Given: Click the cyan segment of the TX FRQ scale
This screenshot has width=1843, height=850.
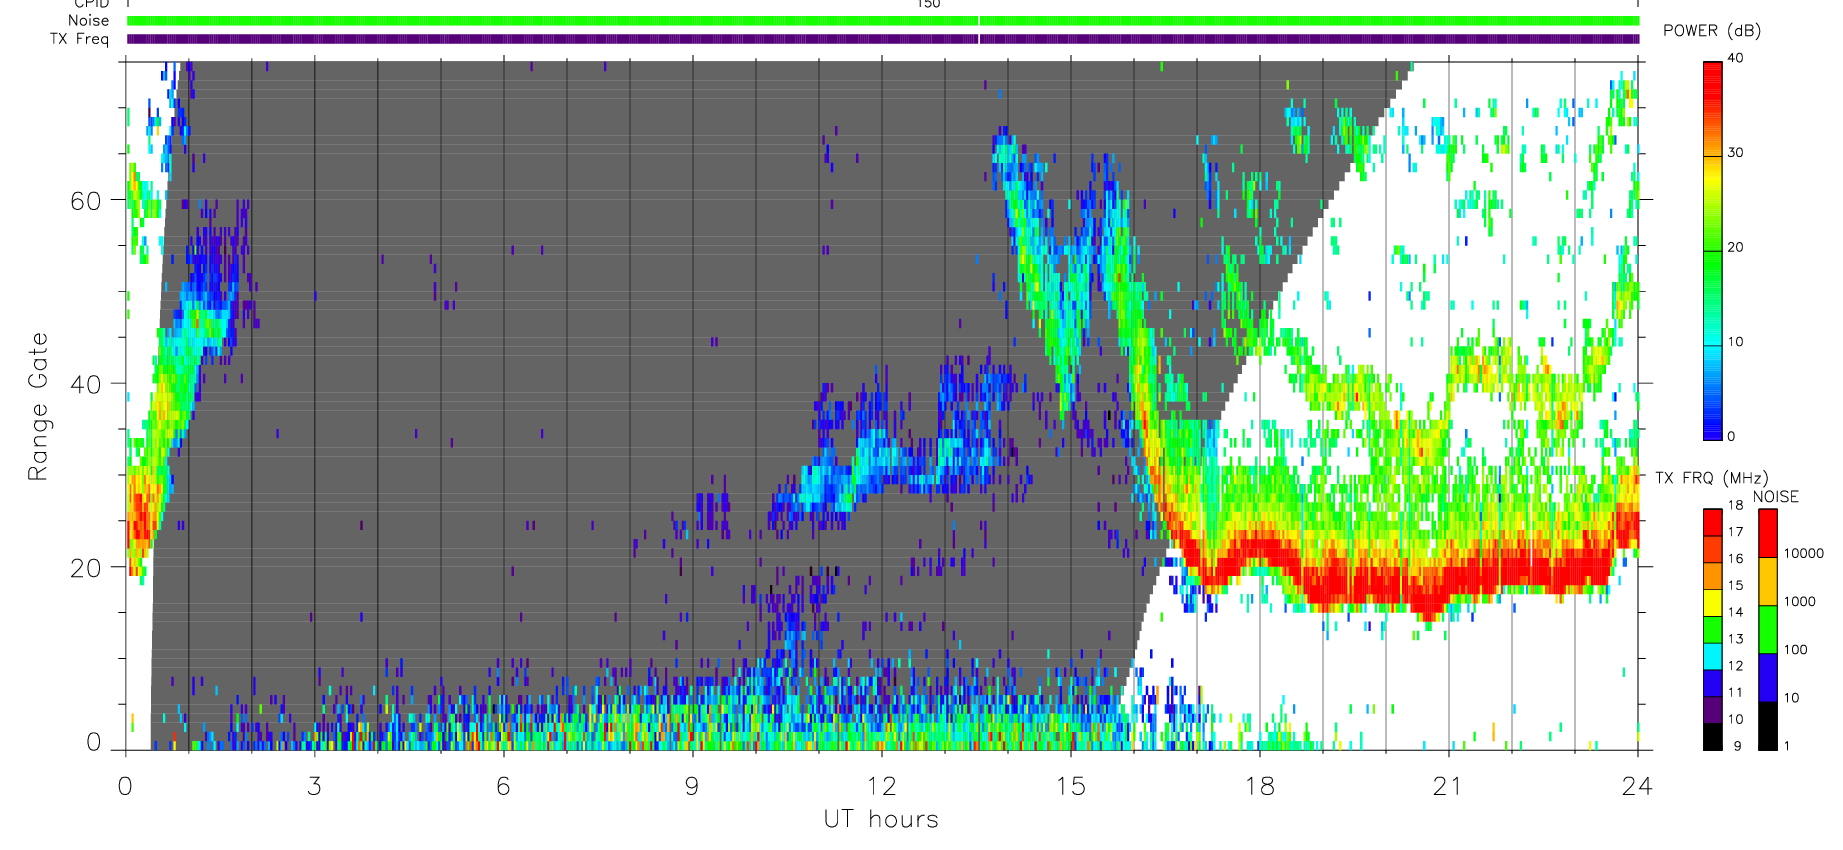Looking at the screenshot, I should coord(1713,656).
